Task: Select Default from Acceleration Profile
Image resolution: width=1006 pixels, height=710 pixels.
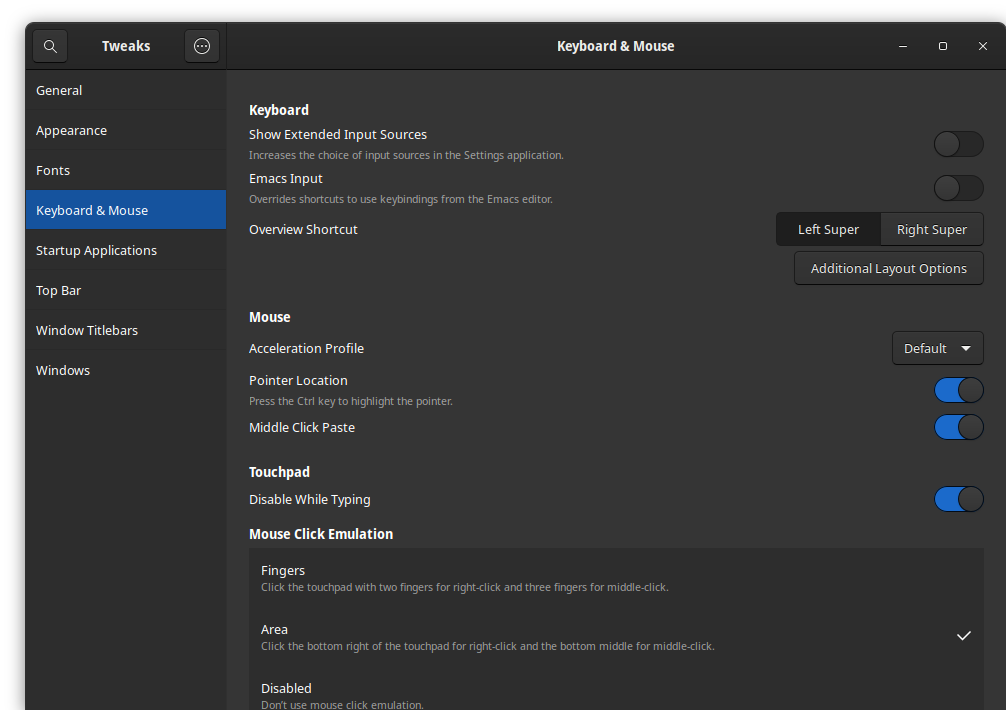Action: [x=937, y=348]
